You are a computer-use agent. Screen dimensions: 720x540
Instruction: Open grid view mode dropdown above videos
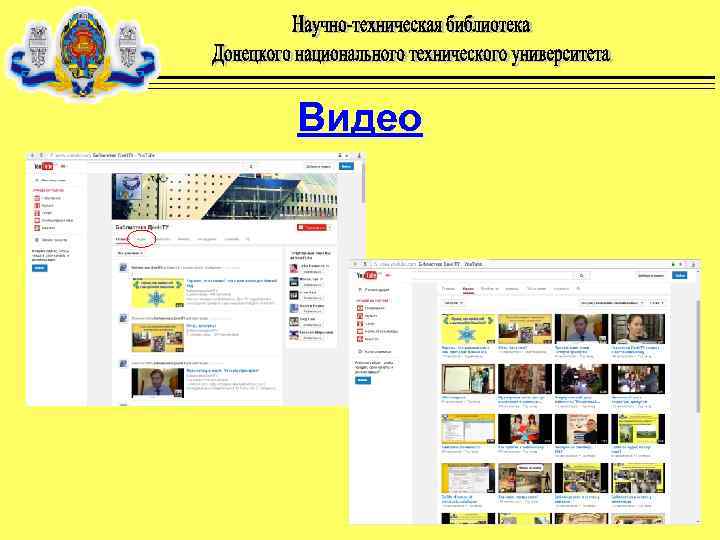click(657, 303)
